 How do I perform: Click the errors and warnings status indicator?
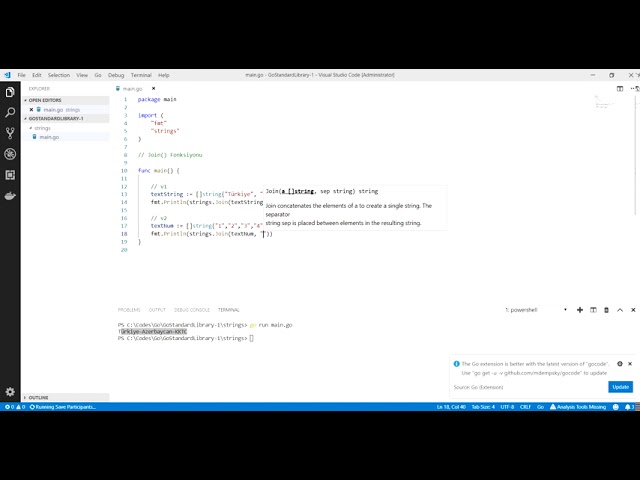[x=15, y=407]
